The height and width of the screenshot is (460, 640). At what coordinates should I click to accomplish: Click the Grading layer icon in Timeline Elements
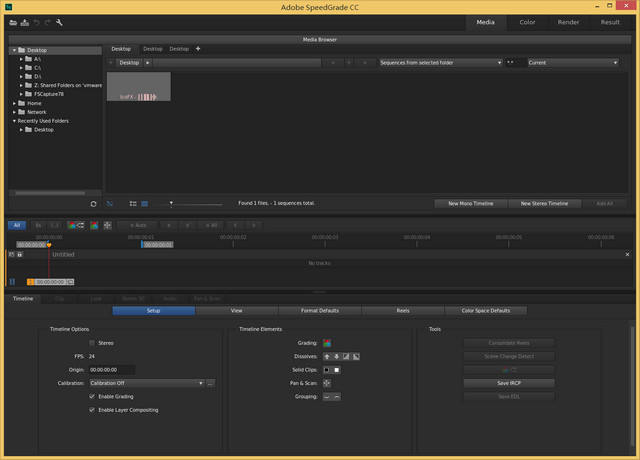point(327,343)
